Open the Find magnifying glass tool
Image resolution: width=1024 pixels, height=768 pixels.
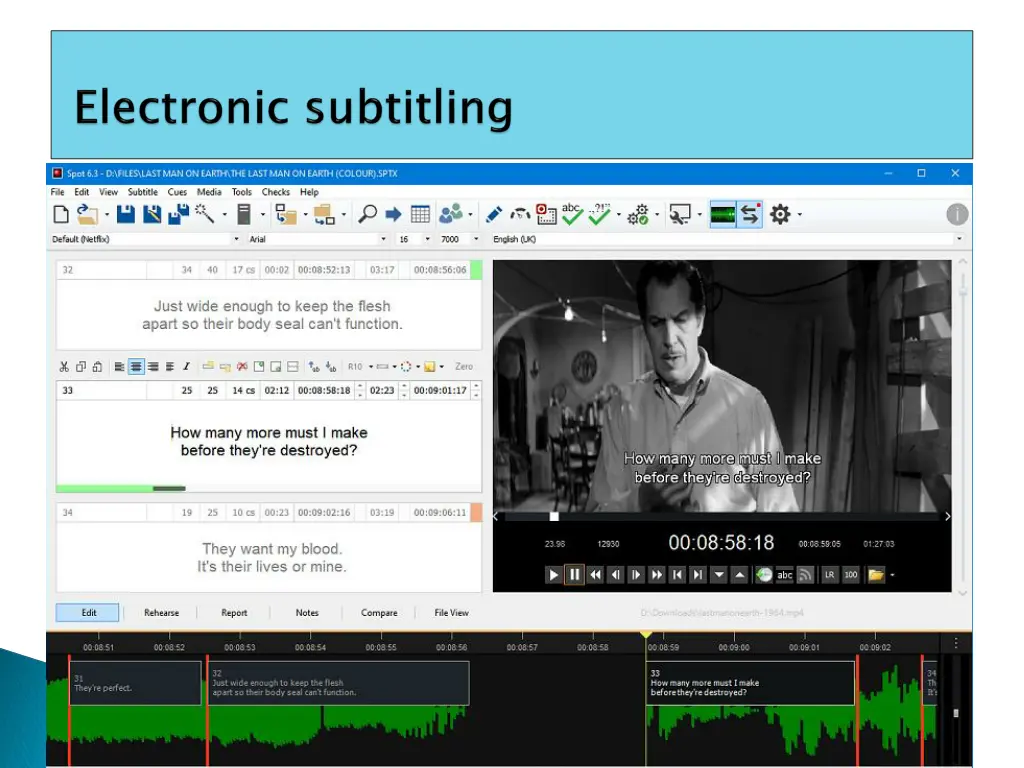coord(368,214)
